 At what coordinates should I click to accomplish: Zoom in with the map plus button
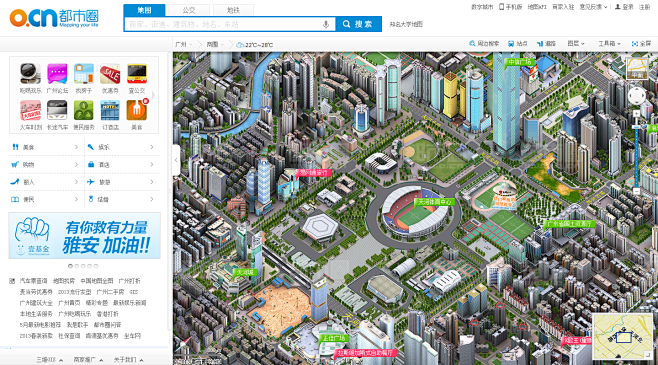click(x=637, y=114)
